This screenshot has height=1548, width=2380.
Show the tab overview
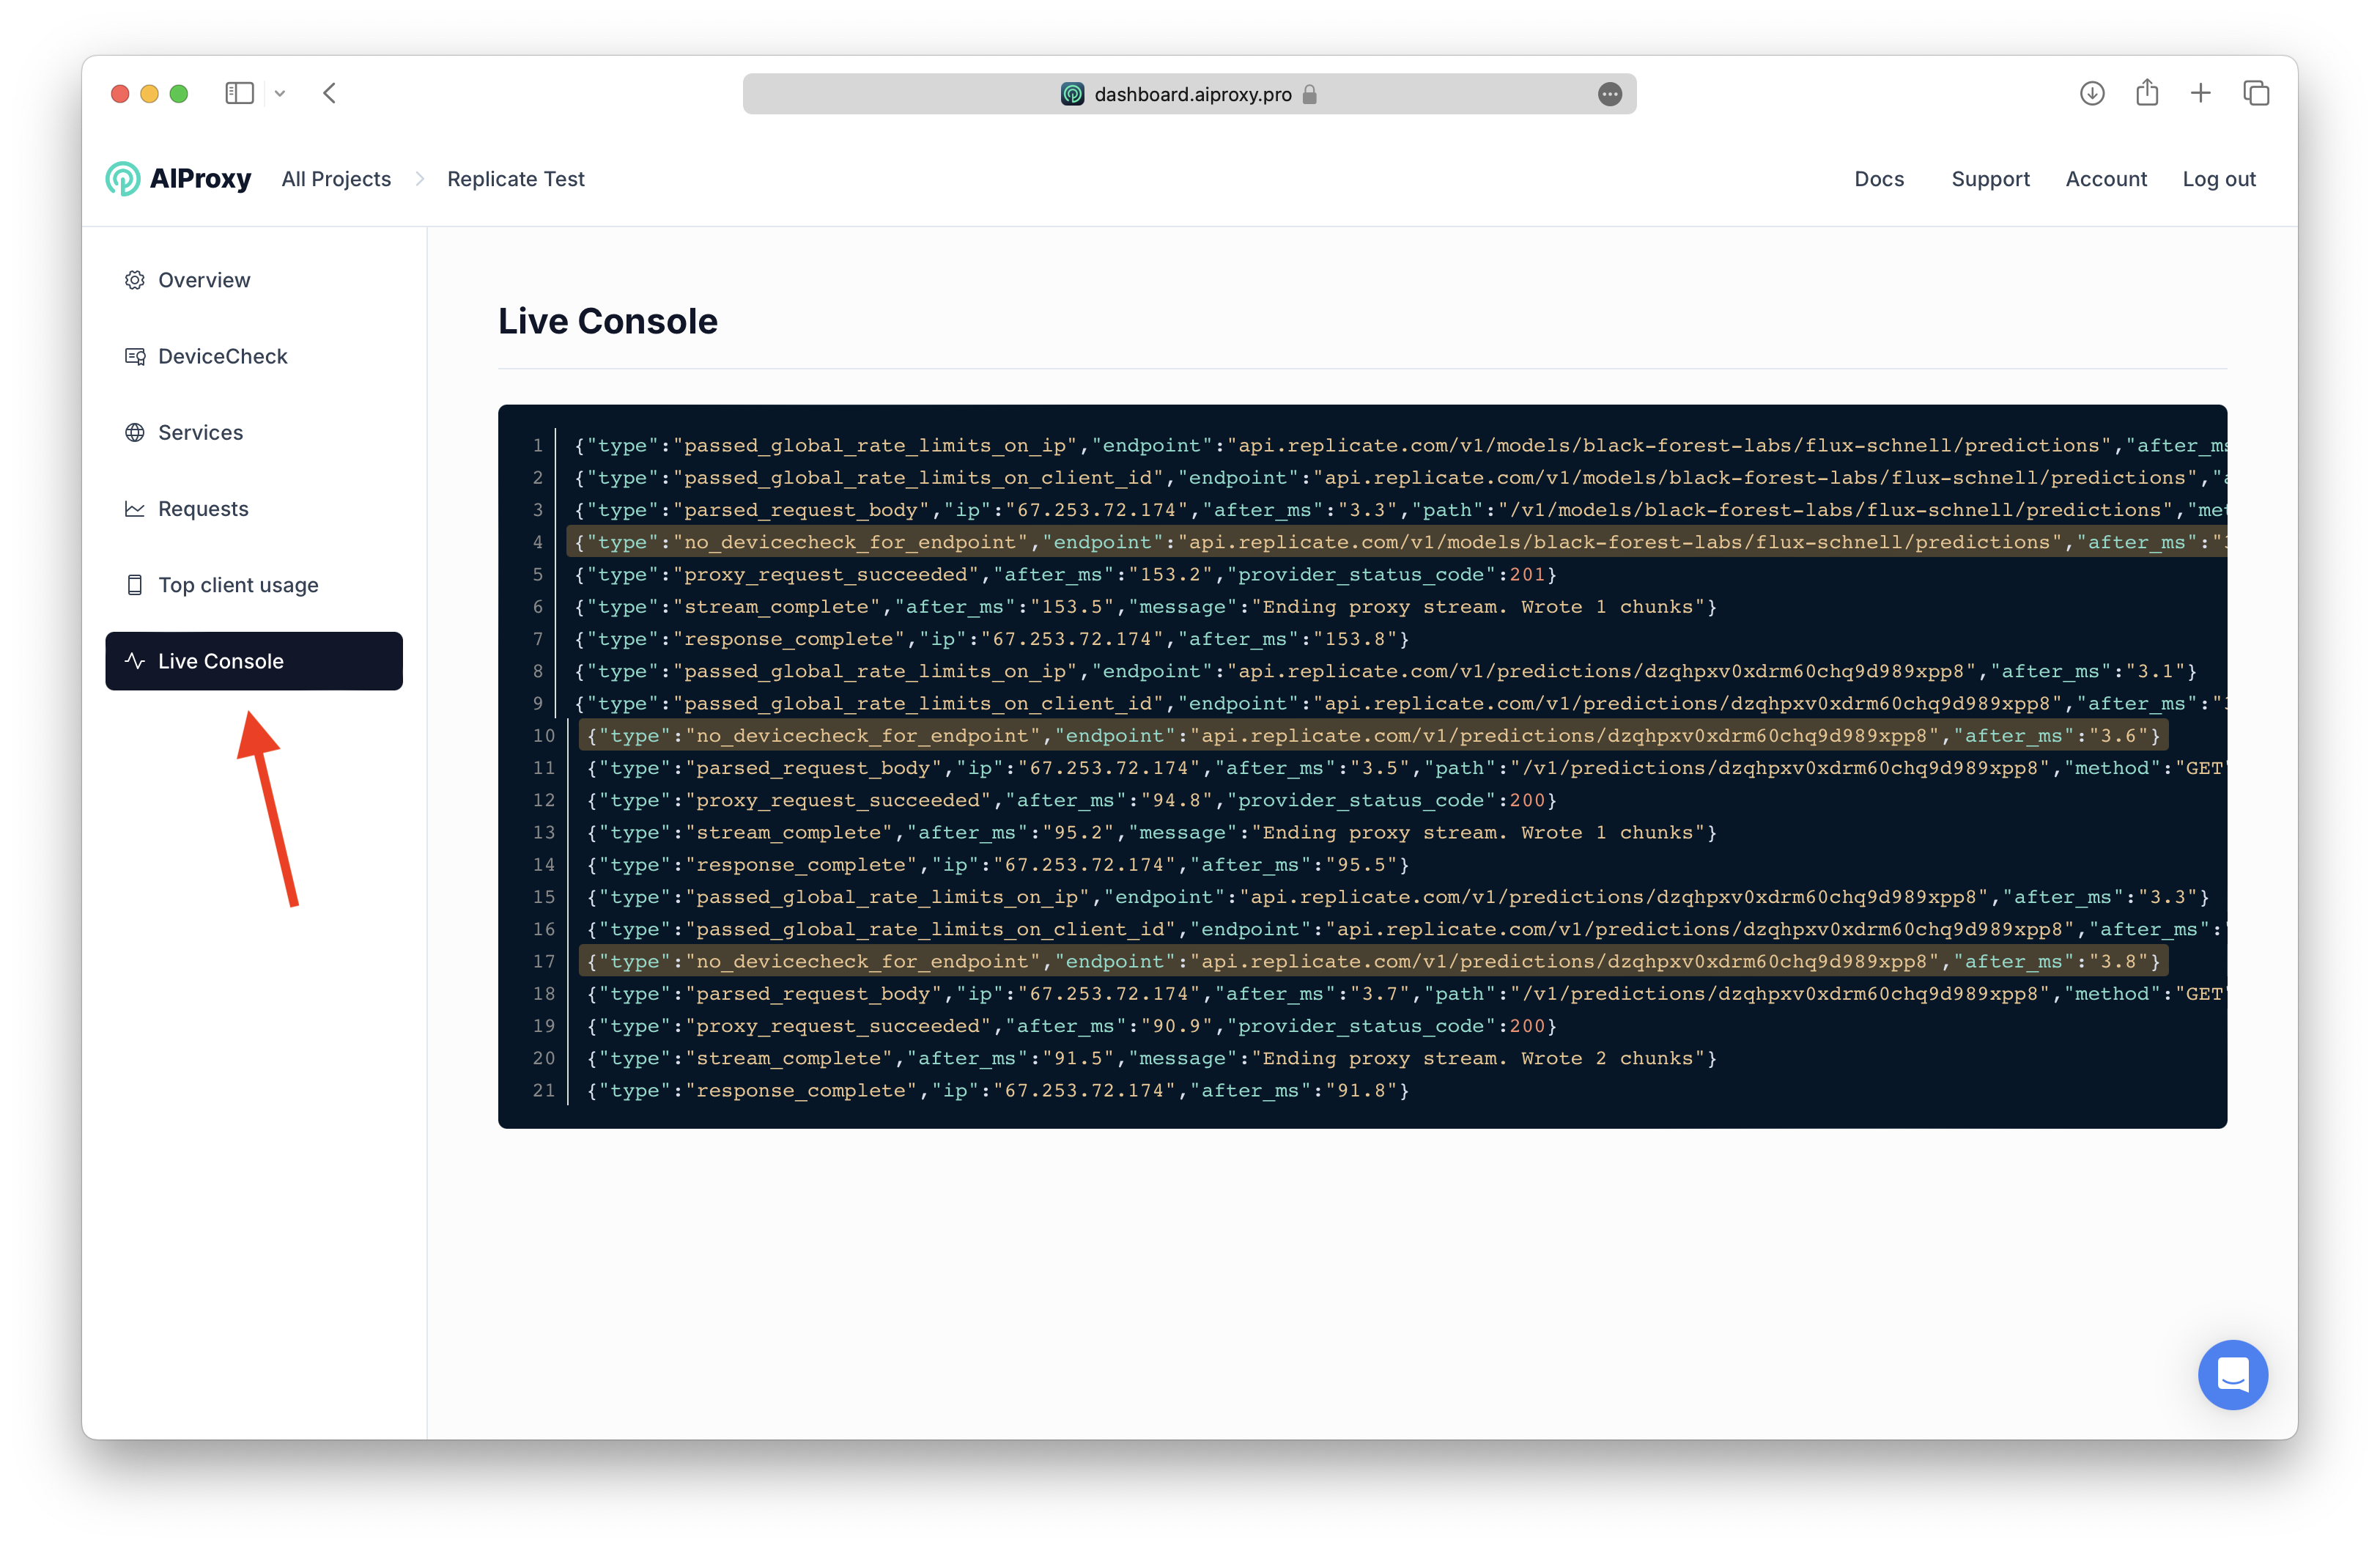pyautogui.click(x=2256, y=93)
